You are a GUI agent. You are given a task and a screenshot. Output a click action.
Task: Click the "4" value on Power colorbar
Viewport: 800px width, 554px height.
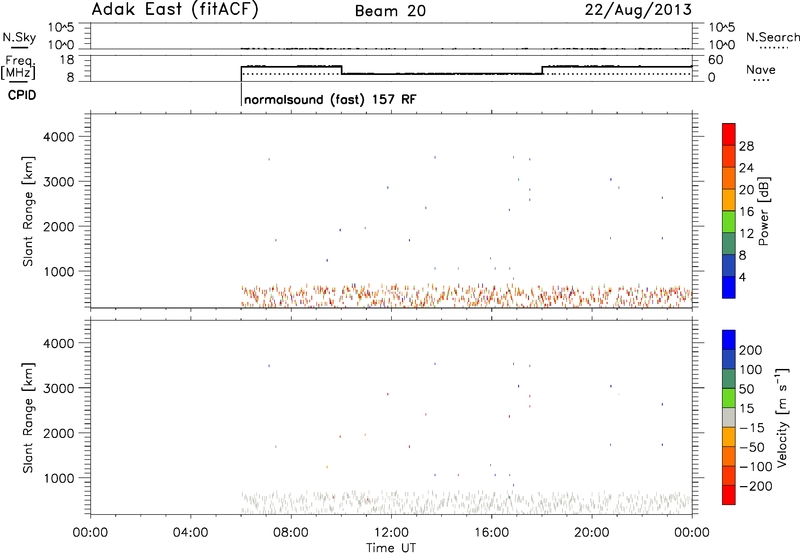click(743, 277)
